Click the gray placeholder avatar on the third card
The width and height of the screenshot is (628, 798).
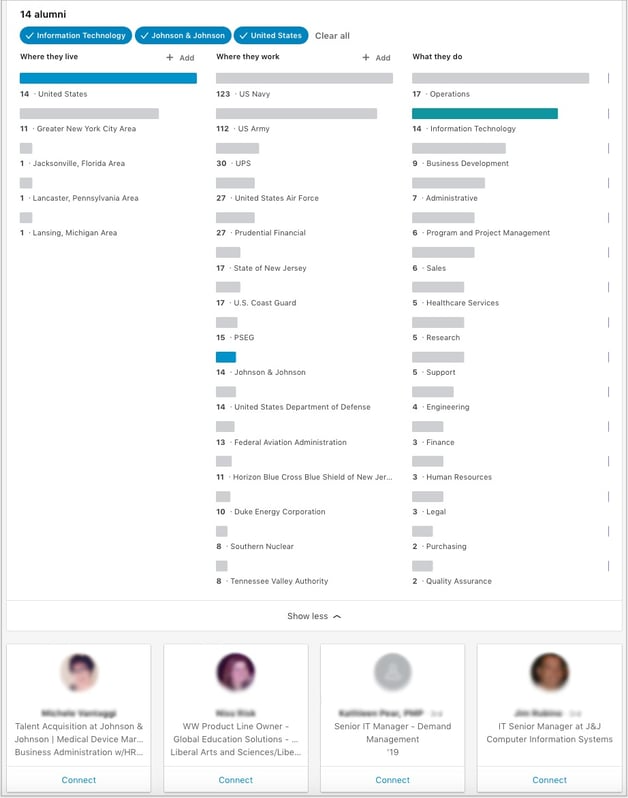click(392, 673)
